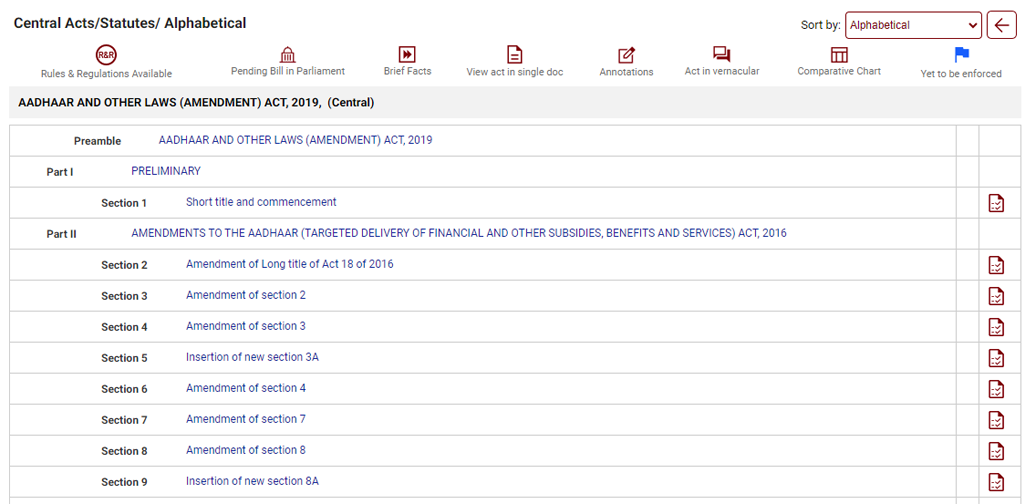Image resolution: width=1028 pixels, height=504 pixels.
Task: Click the Pending Bill in Parliament icon
Action: (288, 54)
